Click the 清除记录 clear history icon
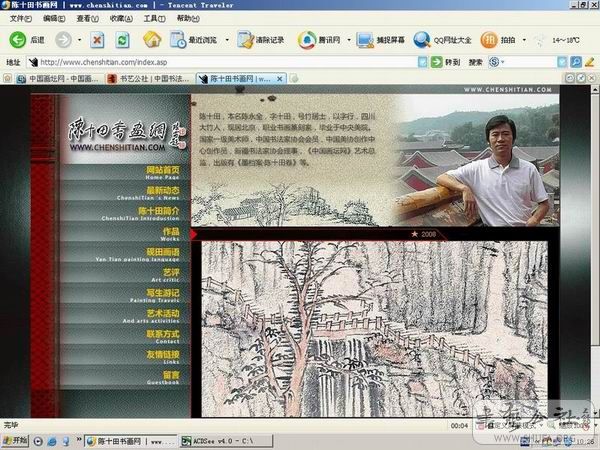Screen dimensions: 600x450 pyautogui.click(x=245, y=40)
